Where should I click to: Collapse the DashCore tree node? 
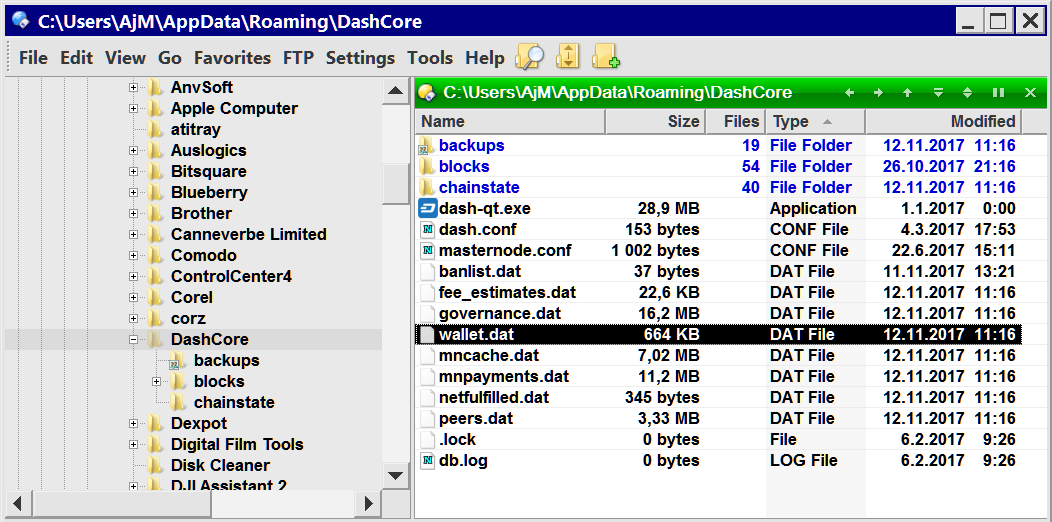[134, 340]
